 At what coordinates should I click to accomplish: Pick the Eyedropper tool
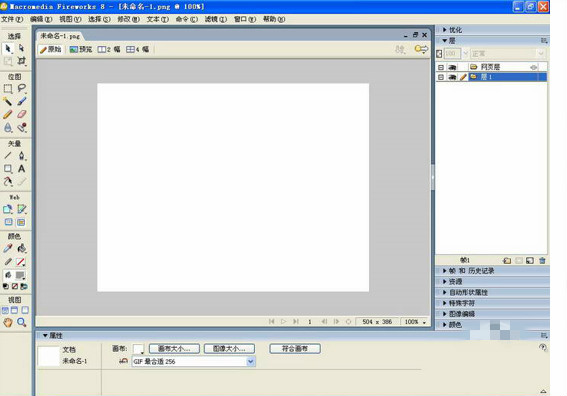click(8, 248)
